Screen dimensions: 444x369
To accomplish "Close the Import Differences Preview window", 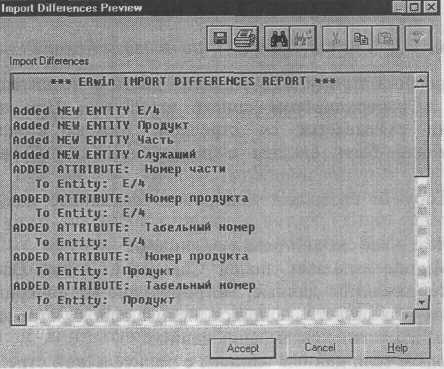I will click(x=432, y=7).
